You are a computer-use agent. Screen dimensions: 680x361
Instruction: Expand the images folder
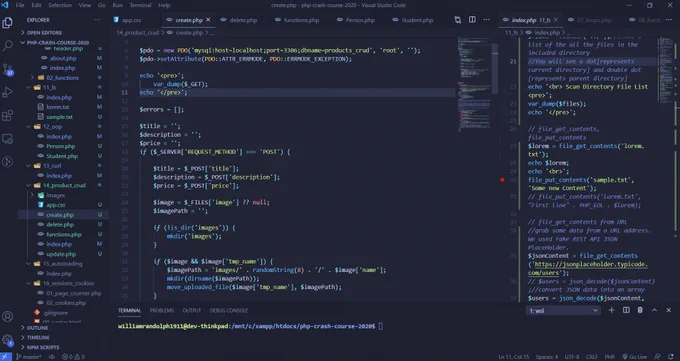pos(55,195)
